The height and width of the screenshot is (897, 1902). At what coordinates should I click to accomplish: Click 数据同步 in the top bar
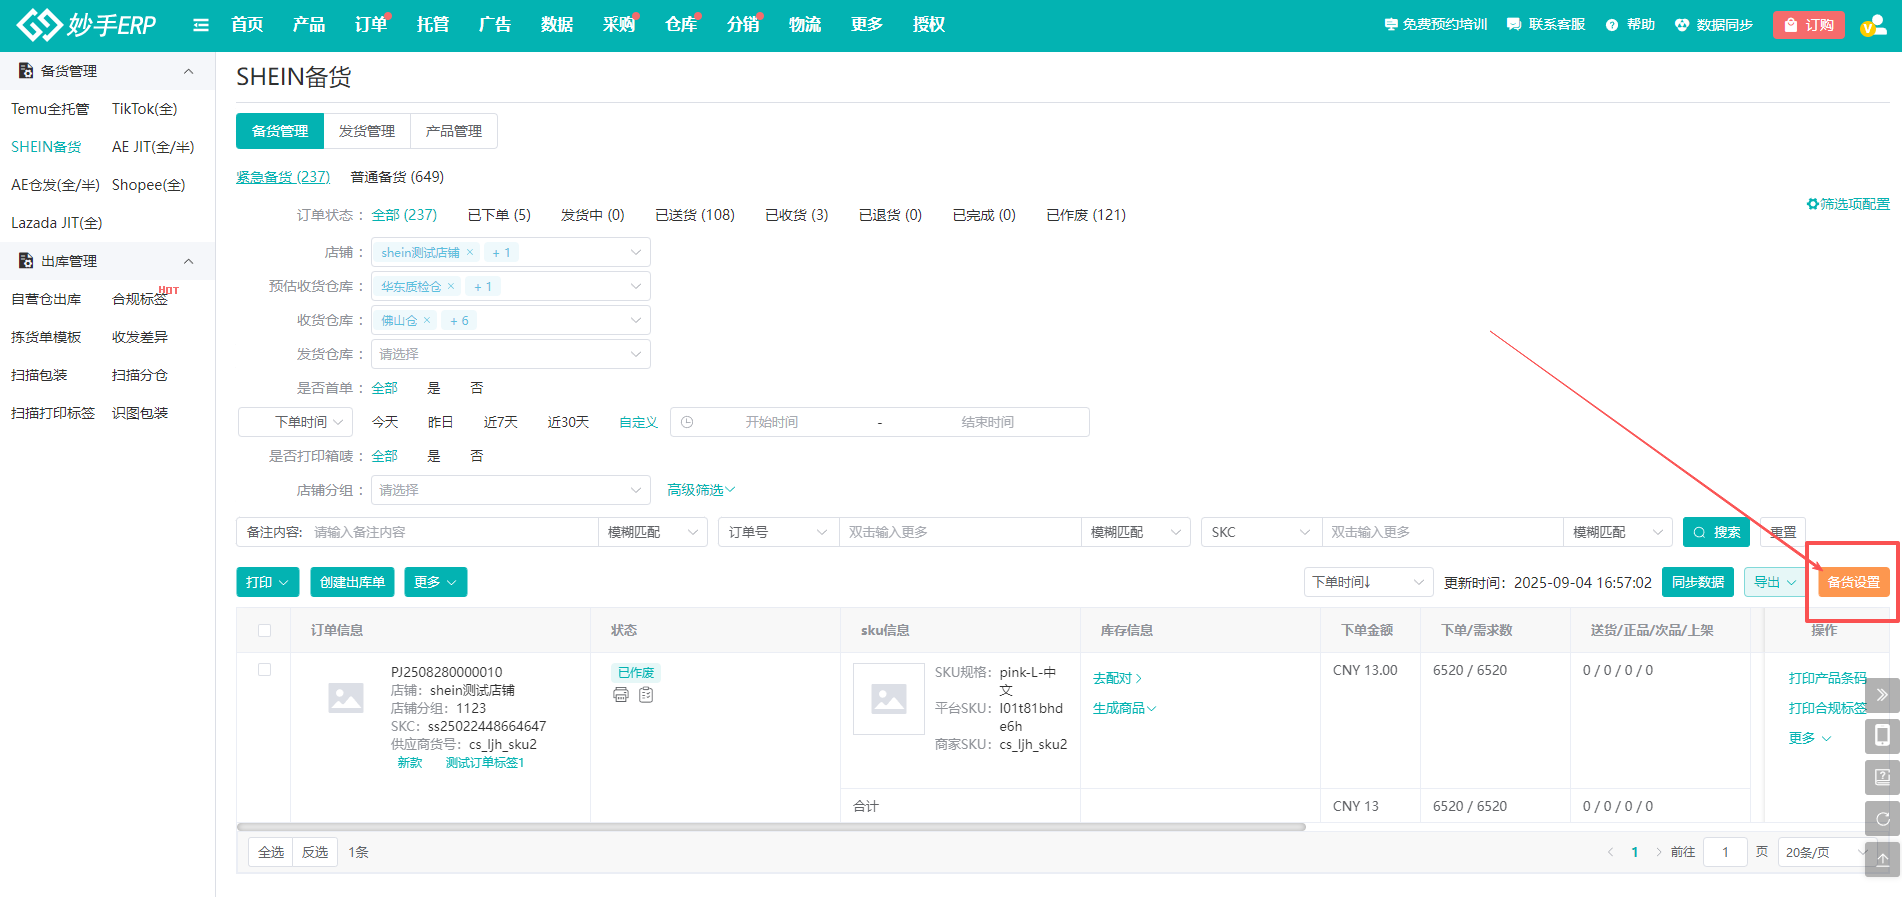tap(1714, 25)
